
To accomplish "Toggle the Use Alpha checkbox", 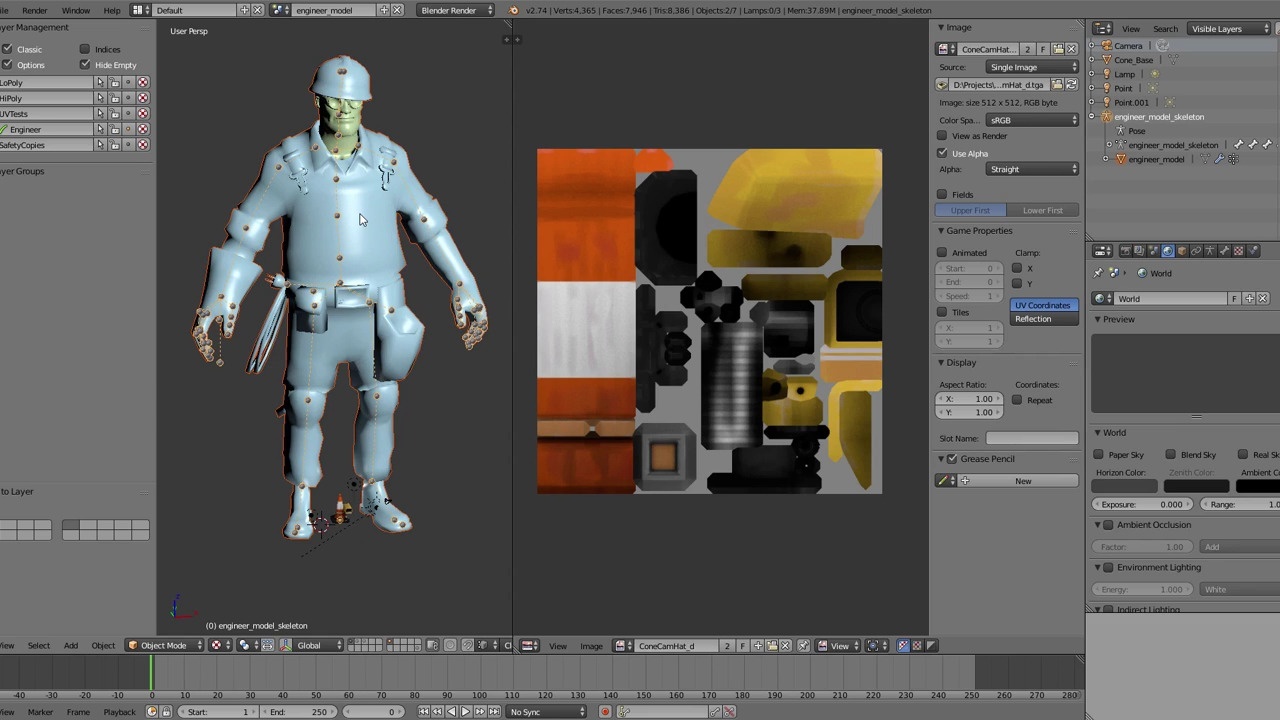I will click(942, 153).
